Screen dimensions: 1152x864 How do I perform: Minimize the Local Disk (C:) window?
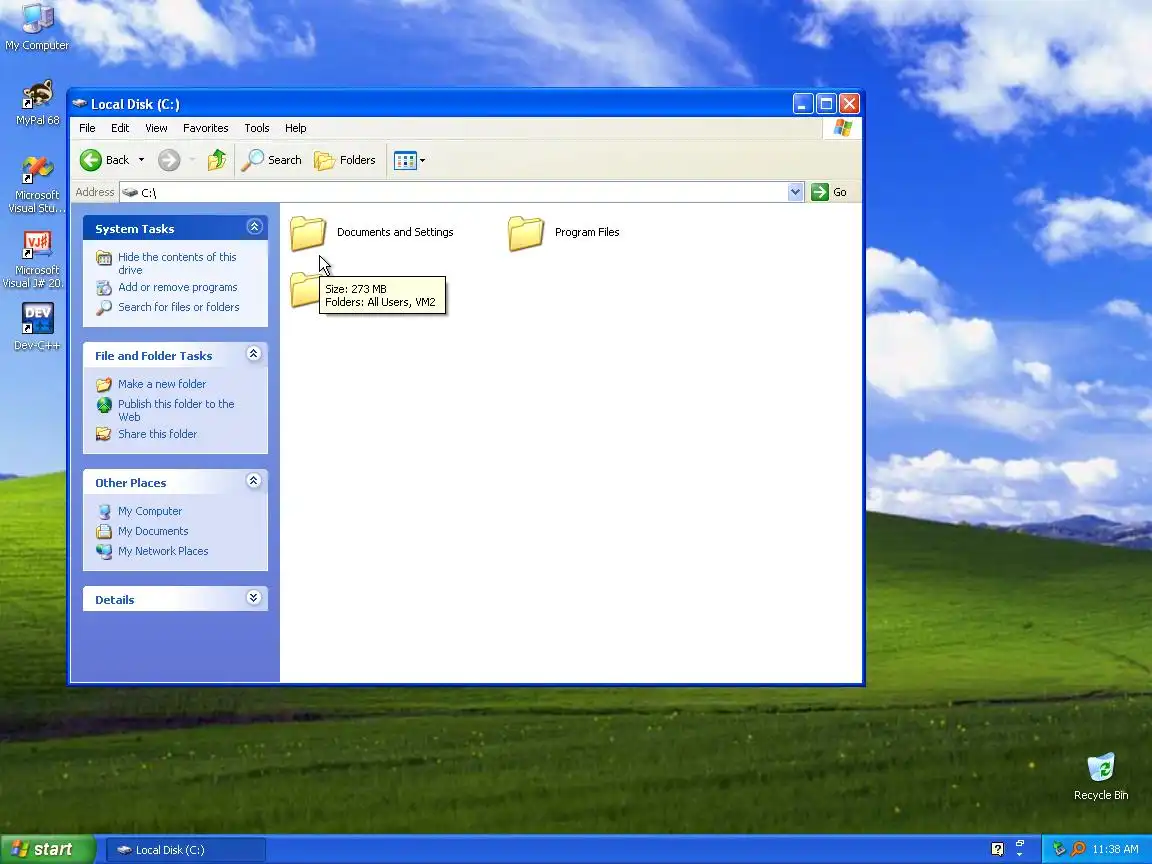point(803,104)
